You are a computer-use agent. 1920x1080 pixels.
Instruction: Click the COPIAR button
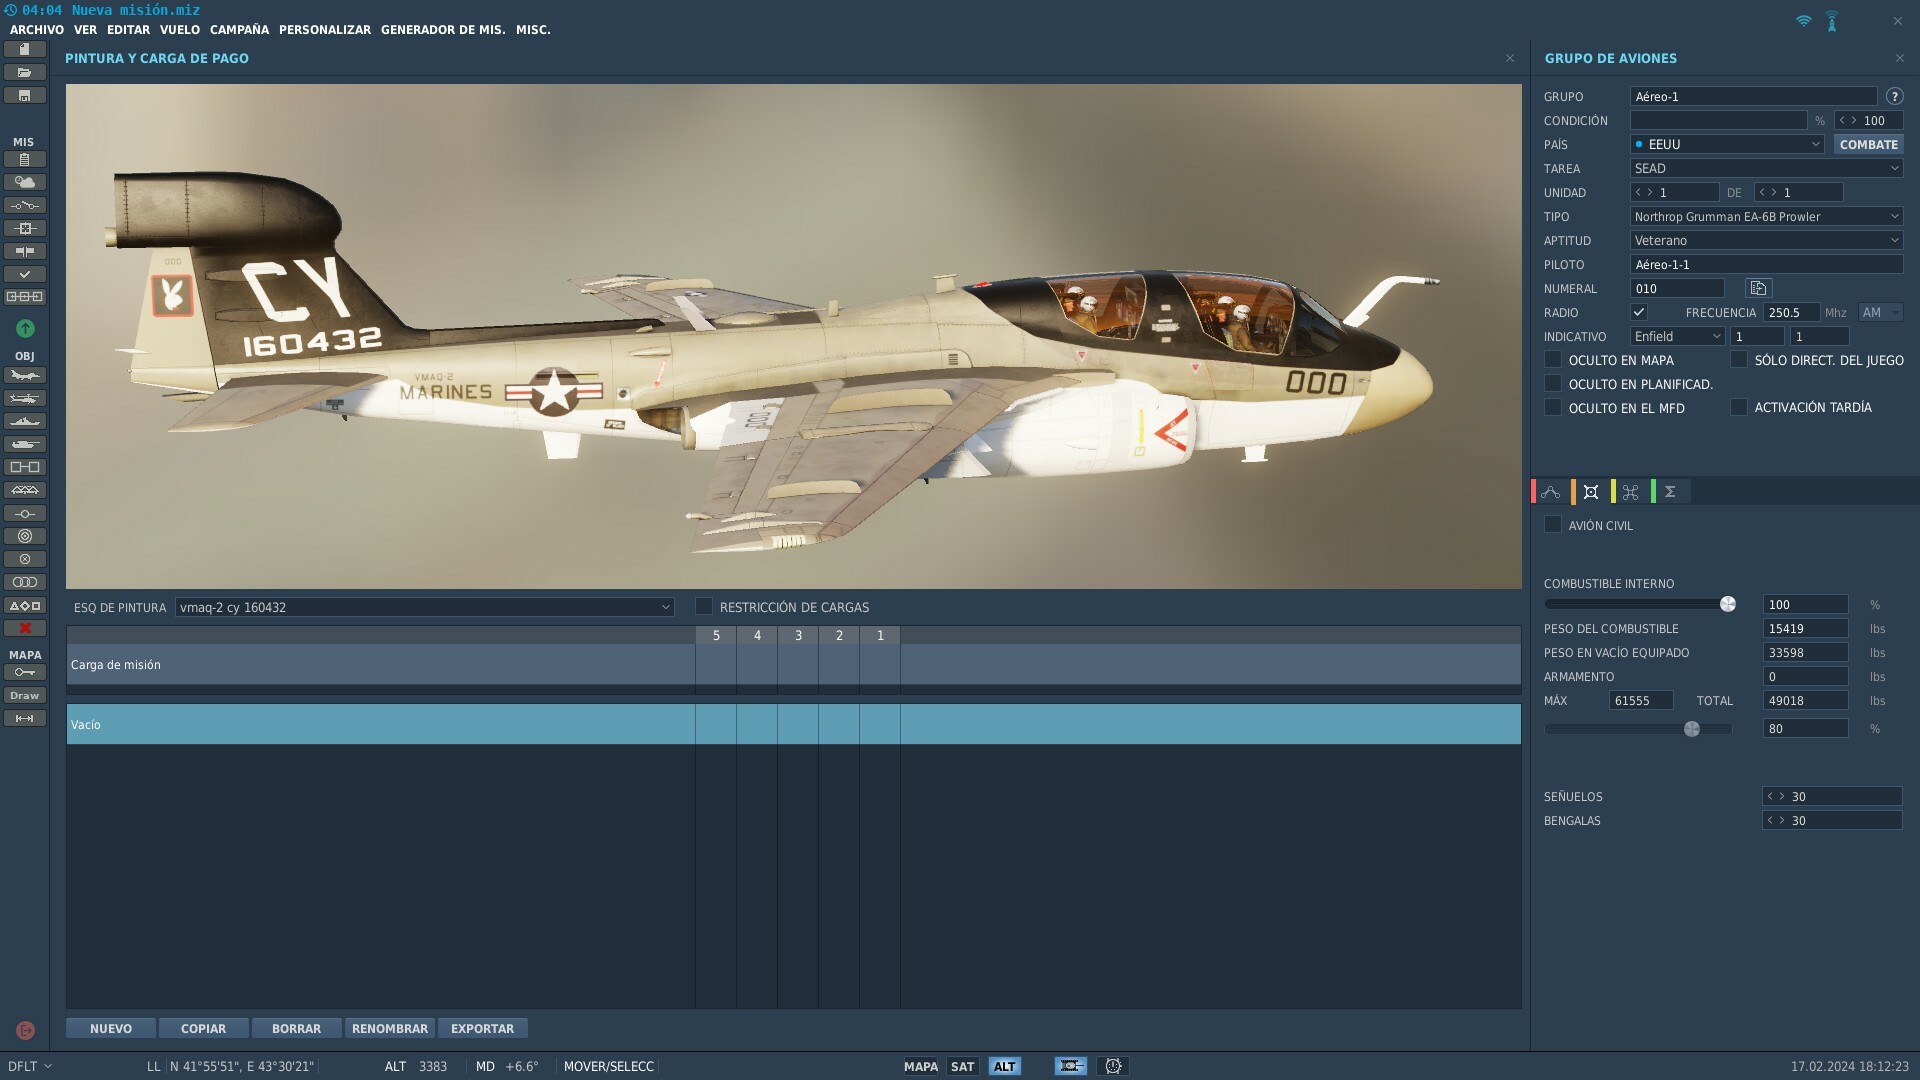point(203,1028)
